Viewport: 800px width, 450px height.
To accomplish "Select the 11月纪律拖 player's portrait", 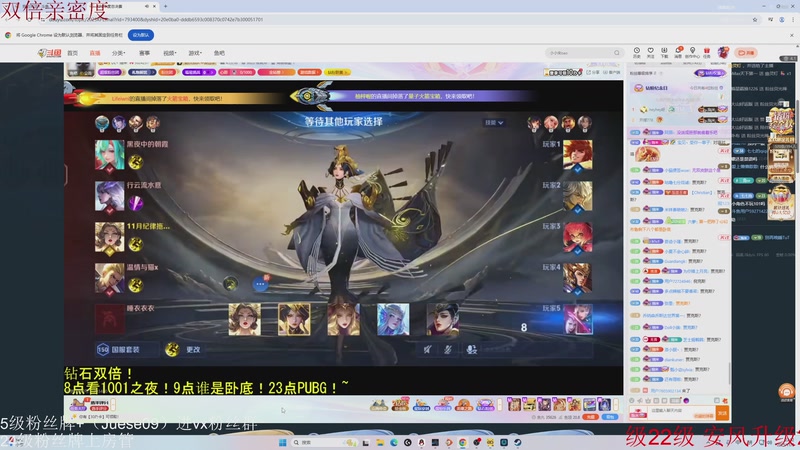I will pyautogui.click(x=109, y=237).
